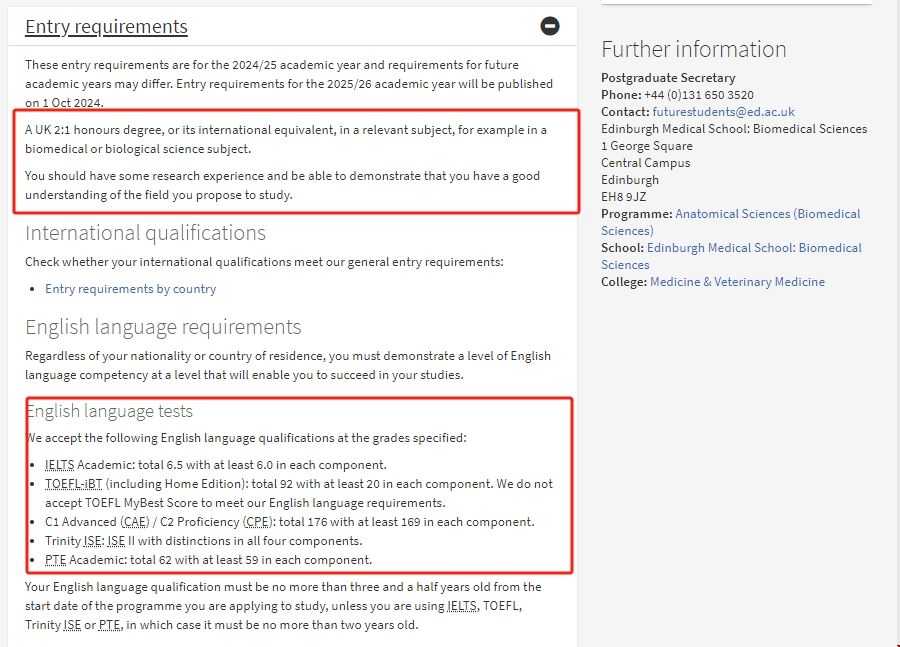900x647 pixels.
Task: Click the CPE abbreviation after C2 Proficiency
Action: [258, 522]
